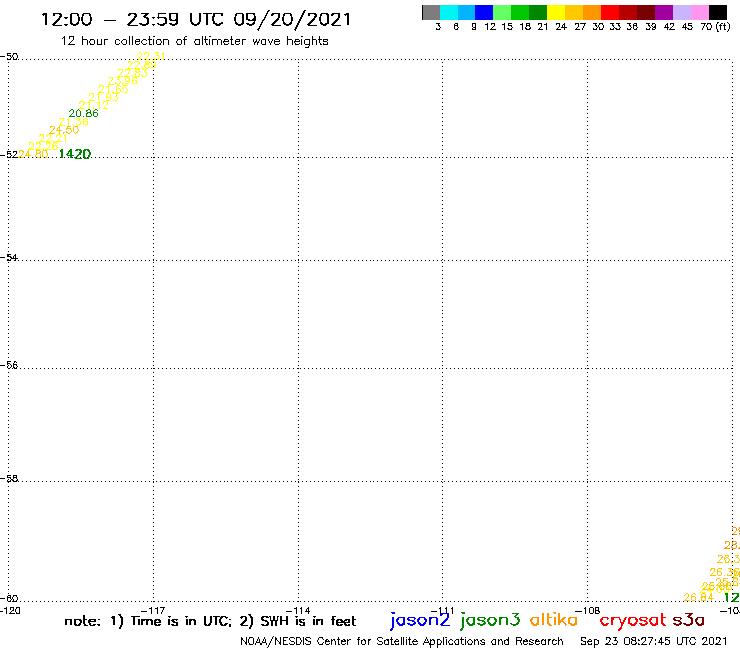Click the longitude label -120
Viewport: 740px width, 650px height.
coord(10,610)
